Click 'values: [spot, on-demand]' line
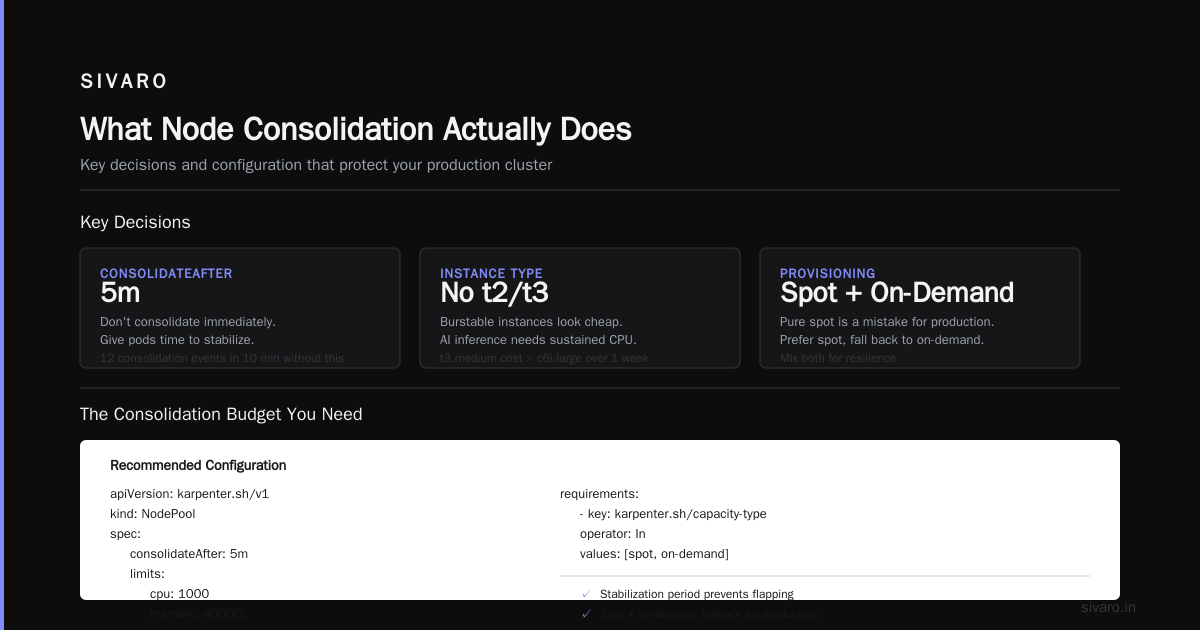This screenshot has width=1200, height=630. point(654,554)
